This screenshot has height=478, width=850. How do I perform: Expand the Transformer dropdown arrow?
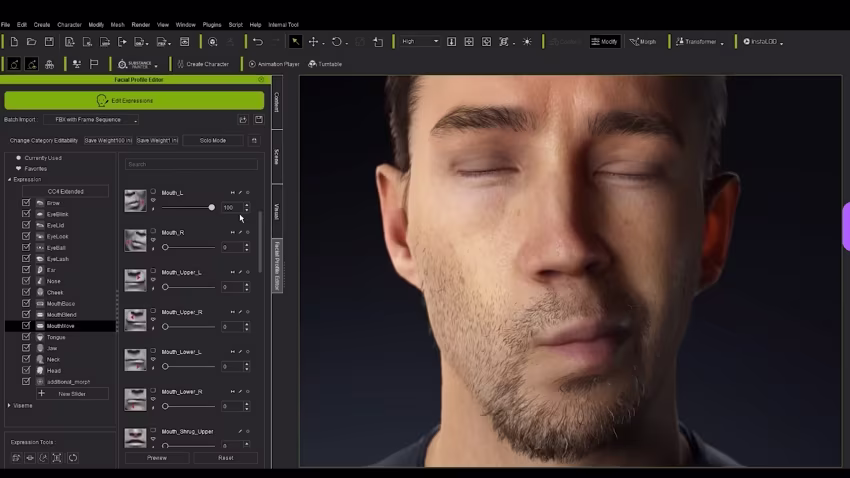coord(722,43)
